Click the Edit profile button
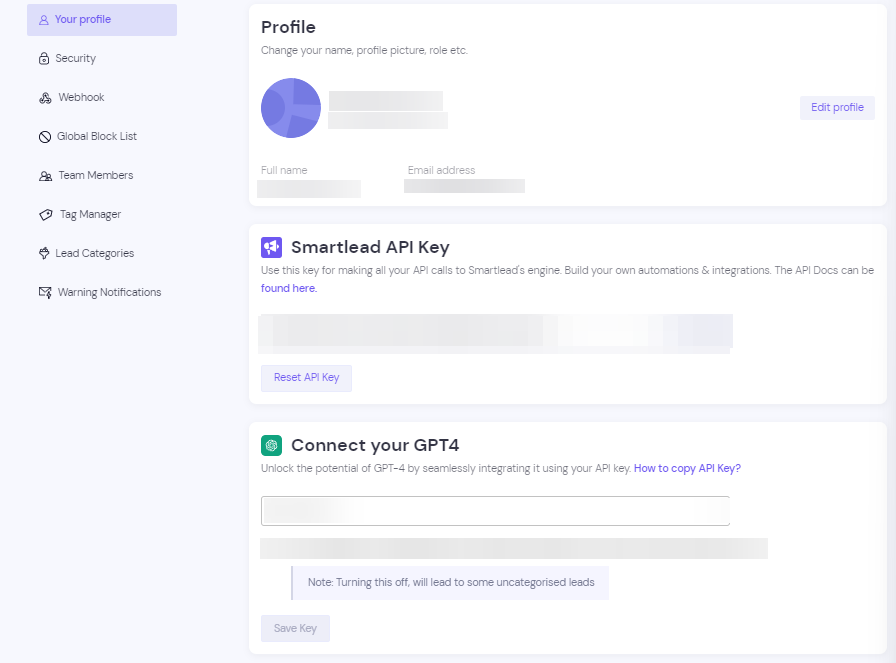Viewport: 896px width, 663px height. 837,107
